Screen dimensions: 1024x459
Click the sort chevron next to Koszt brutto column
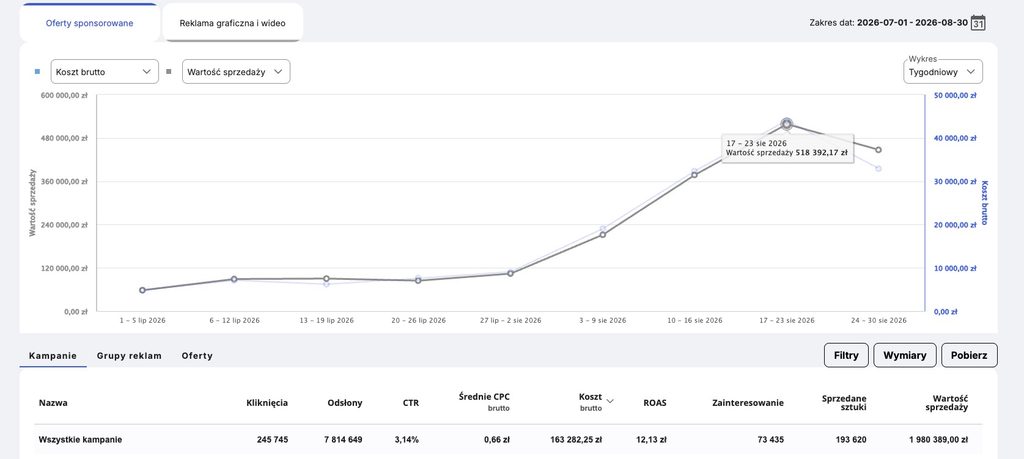click(610, 401)
